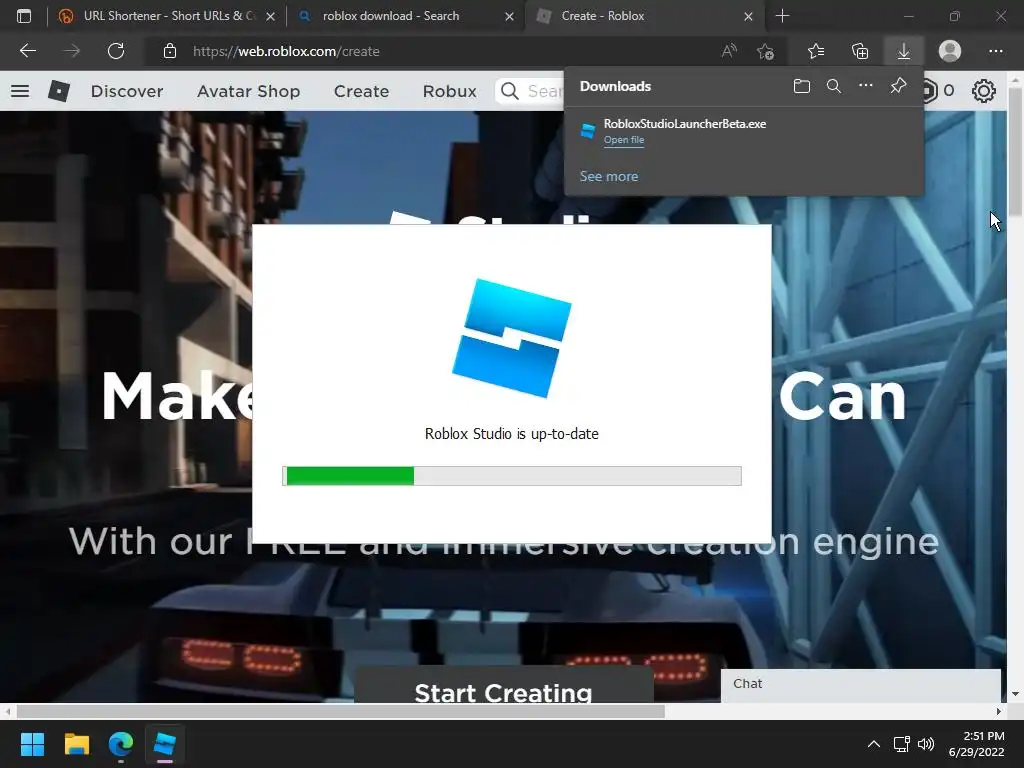Screen dimensions: 1024x768
Task: Open Create in Roblox navigation
Action: [361, 91]
